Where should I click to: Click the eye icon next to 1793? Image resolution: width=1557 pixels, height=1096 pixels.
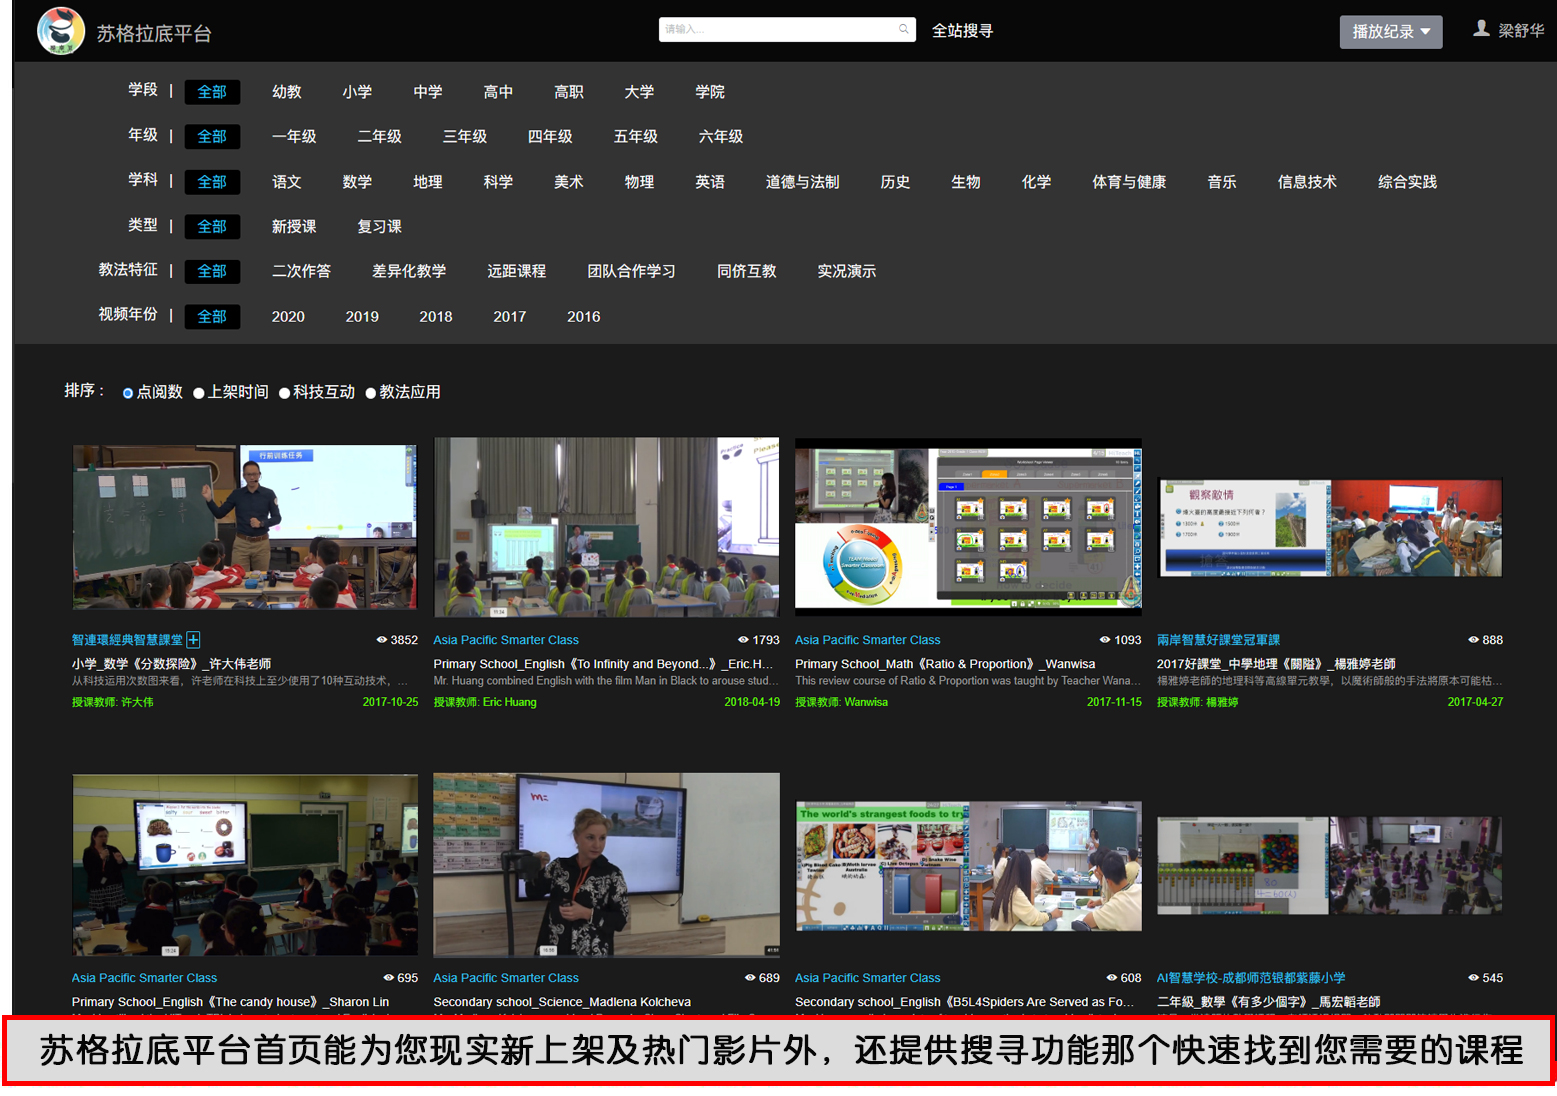(743, 640)
